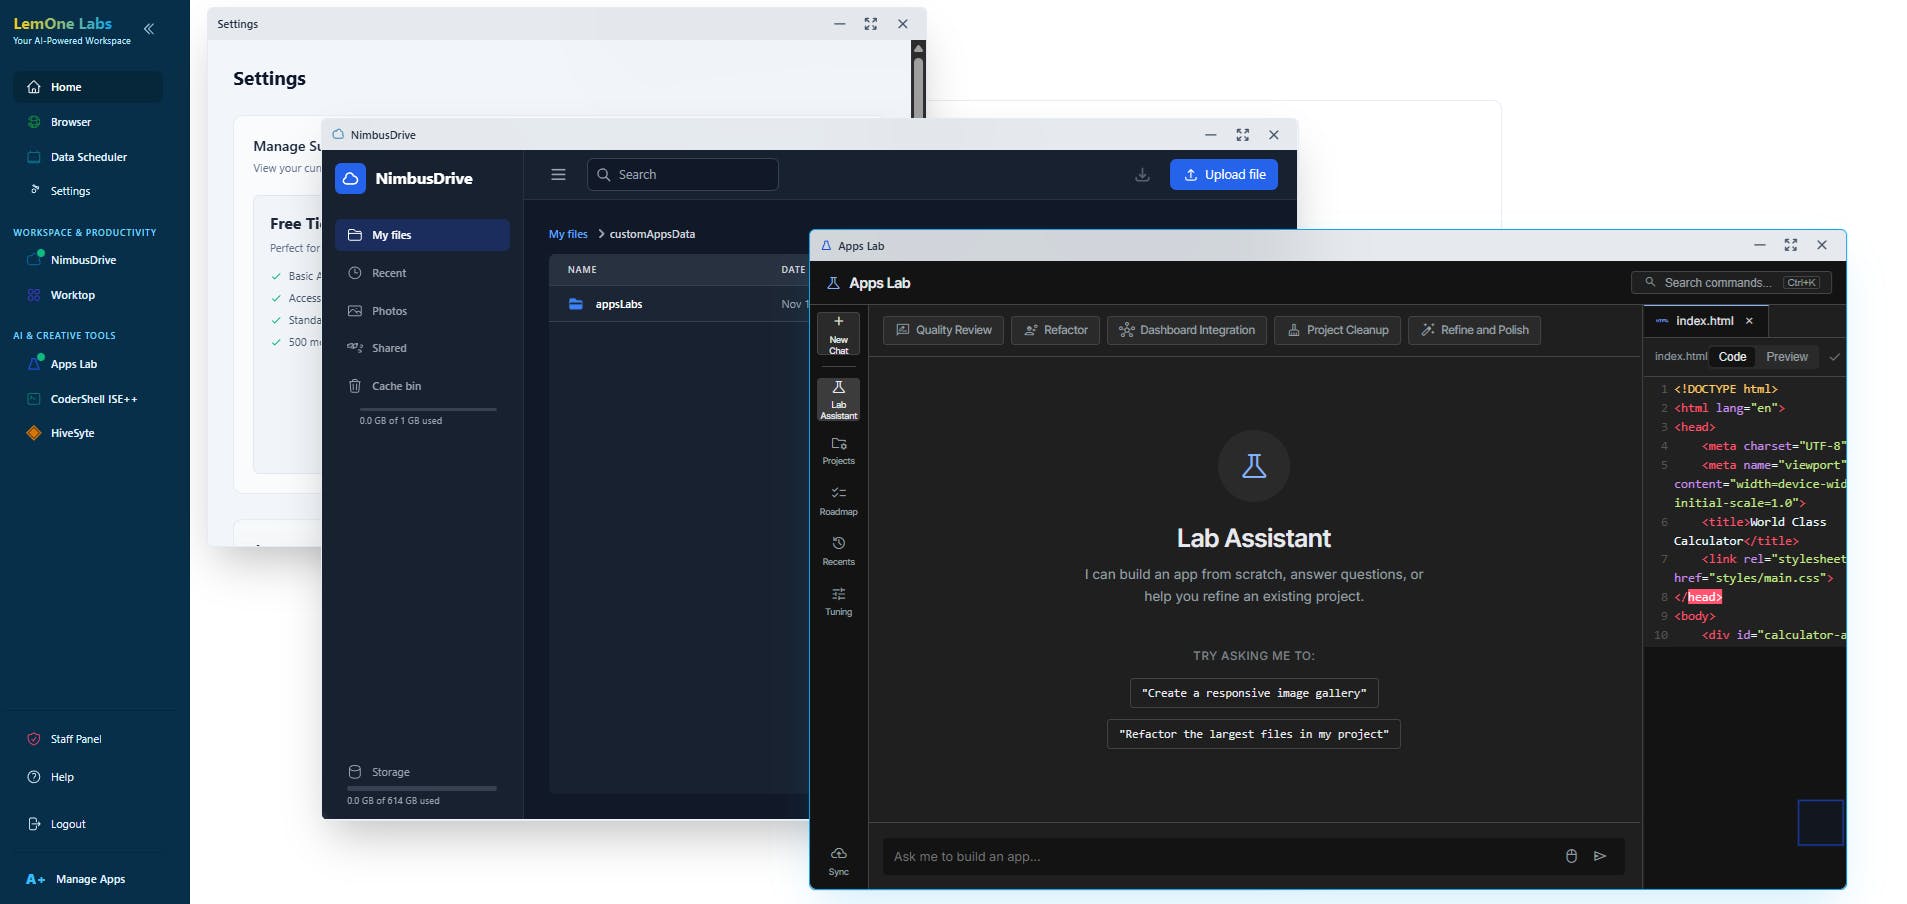Click the download icon in NimbusDrive toolbar
The height and width of the screenshot is (904, 1907).
1142,175
